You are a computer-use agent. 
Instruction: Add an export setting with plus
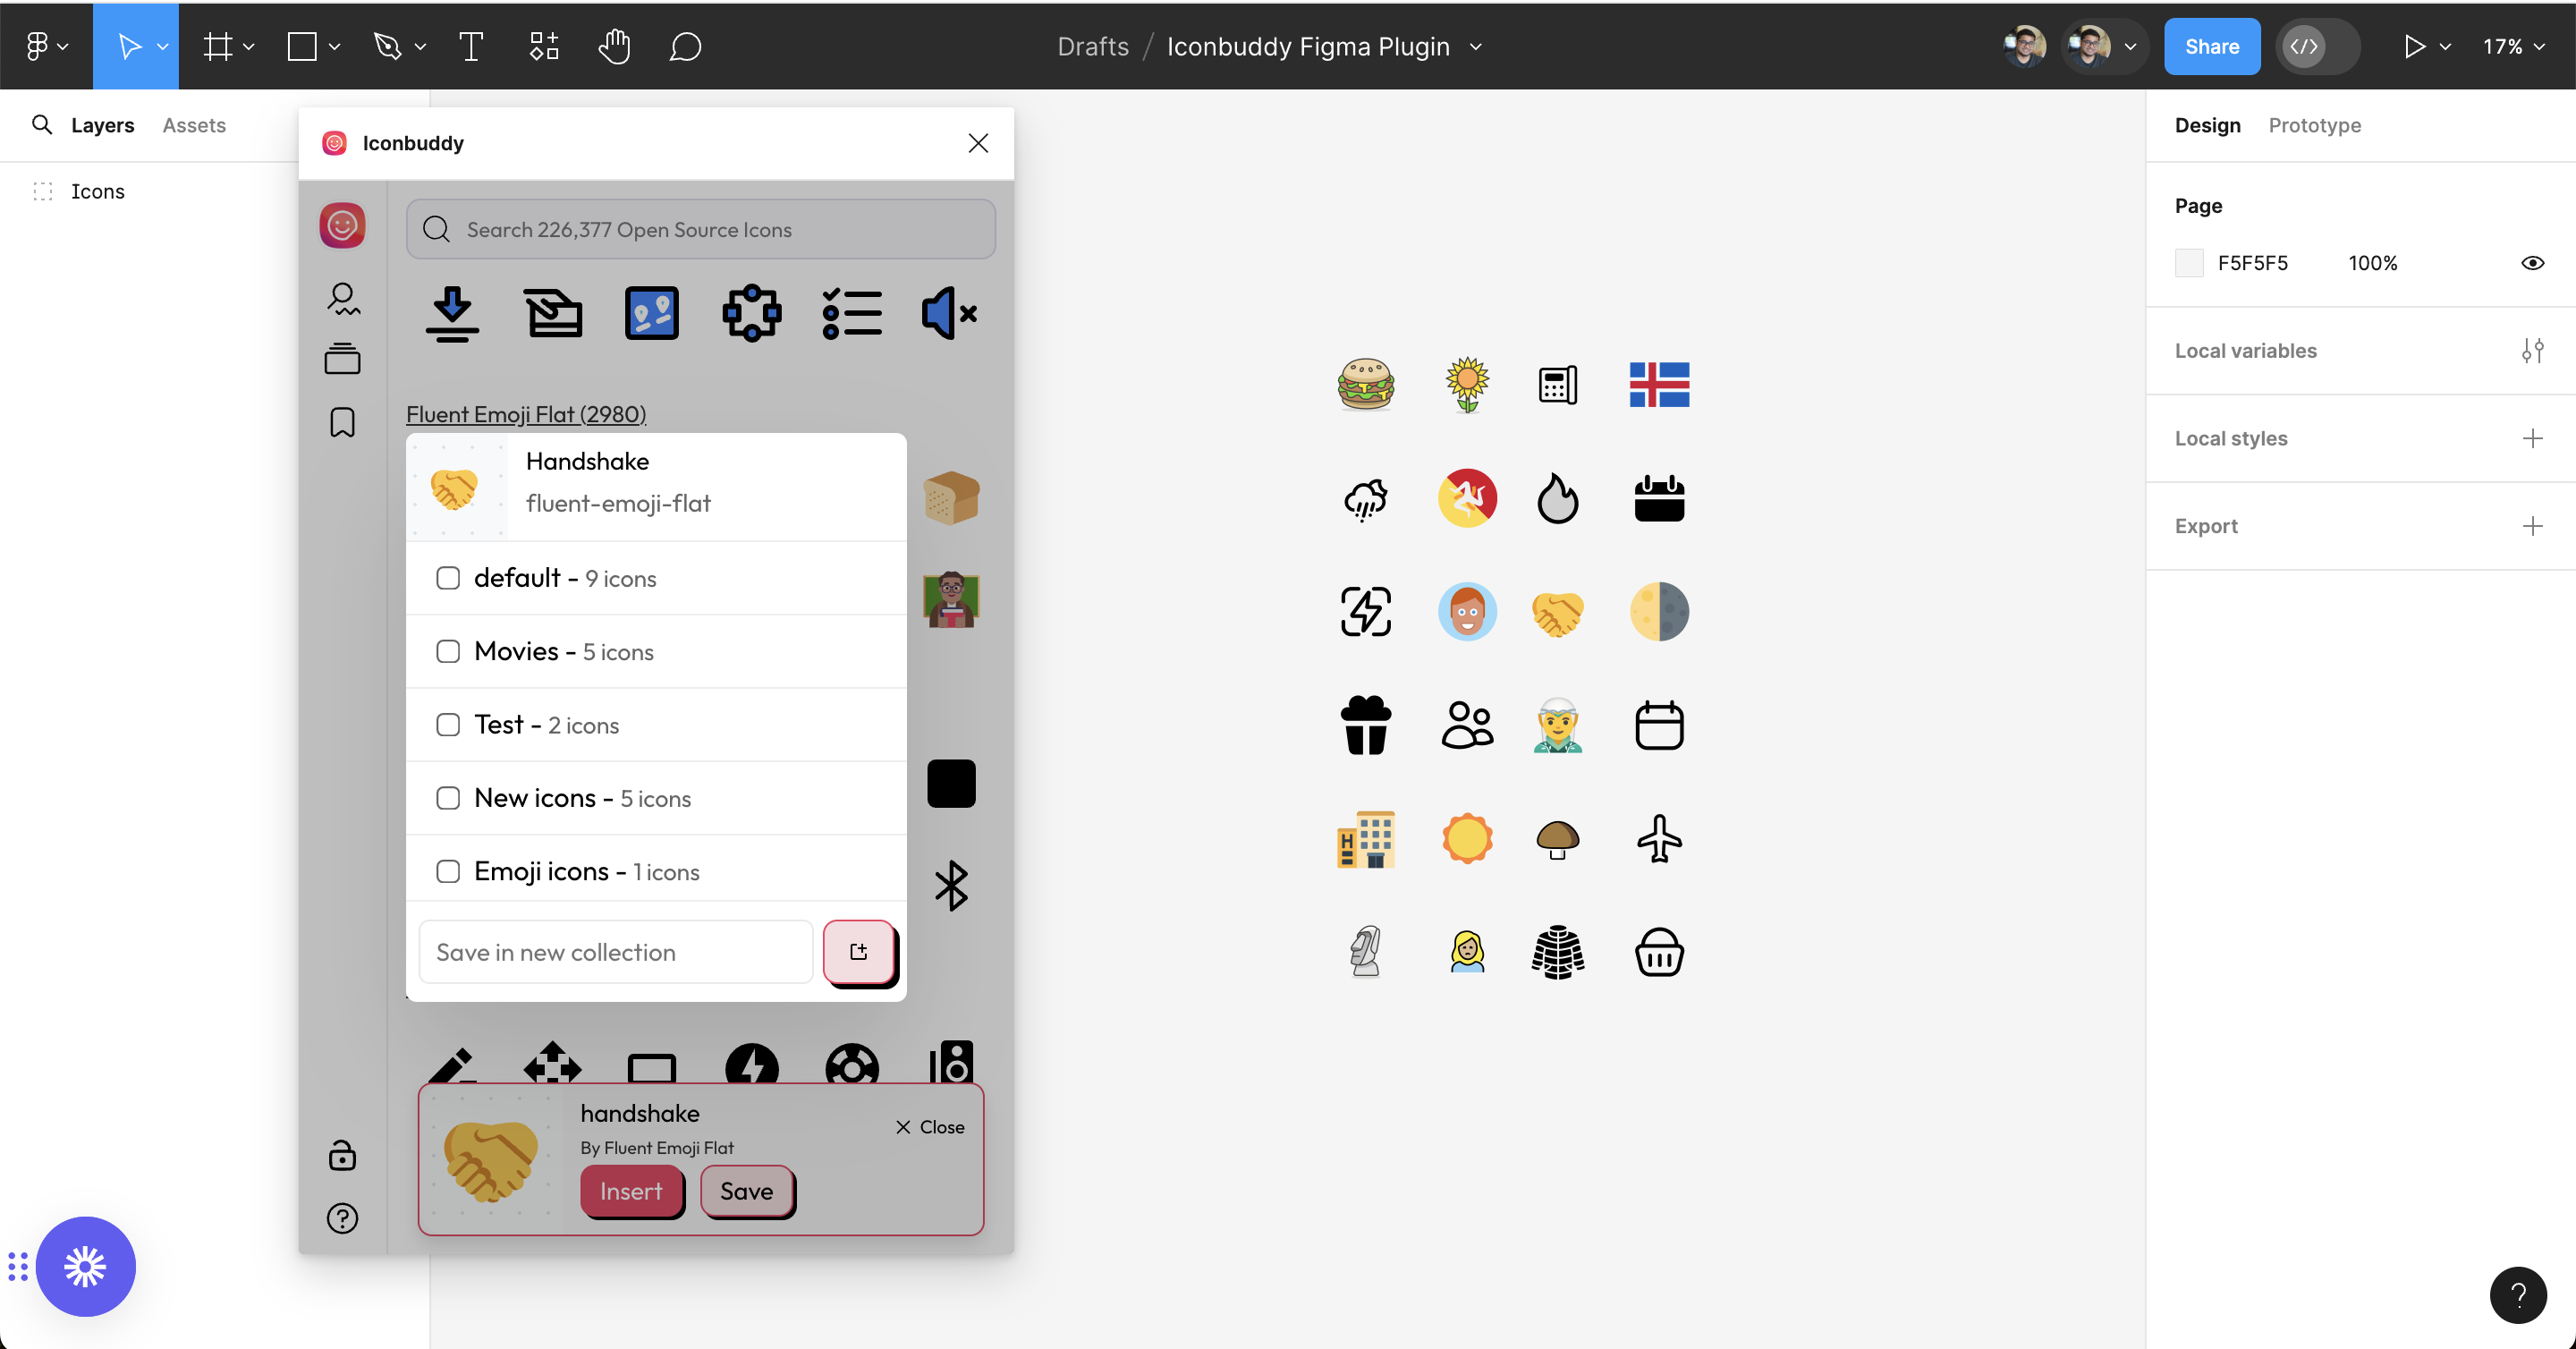pos(2532,526)
